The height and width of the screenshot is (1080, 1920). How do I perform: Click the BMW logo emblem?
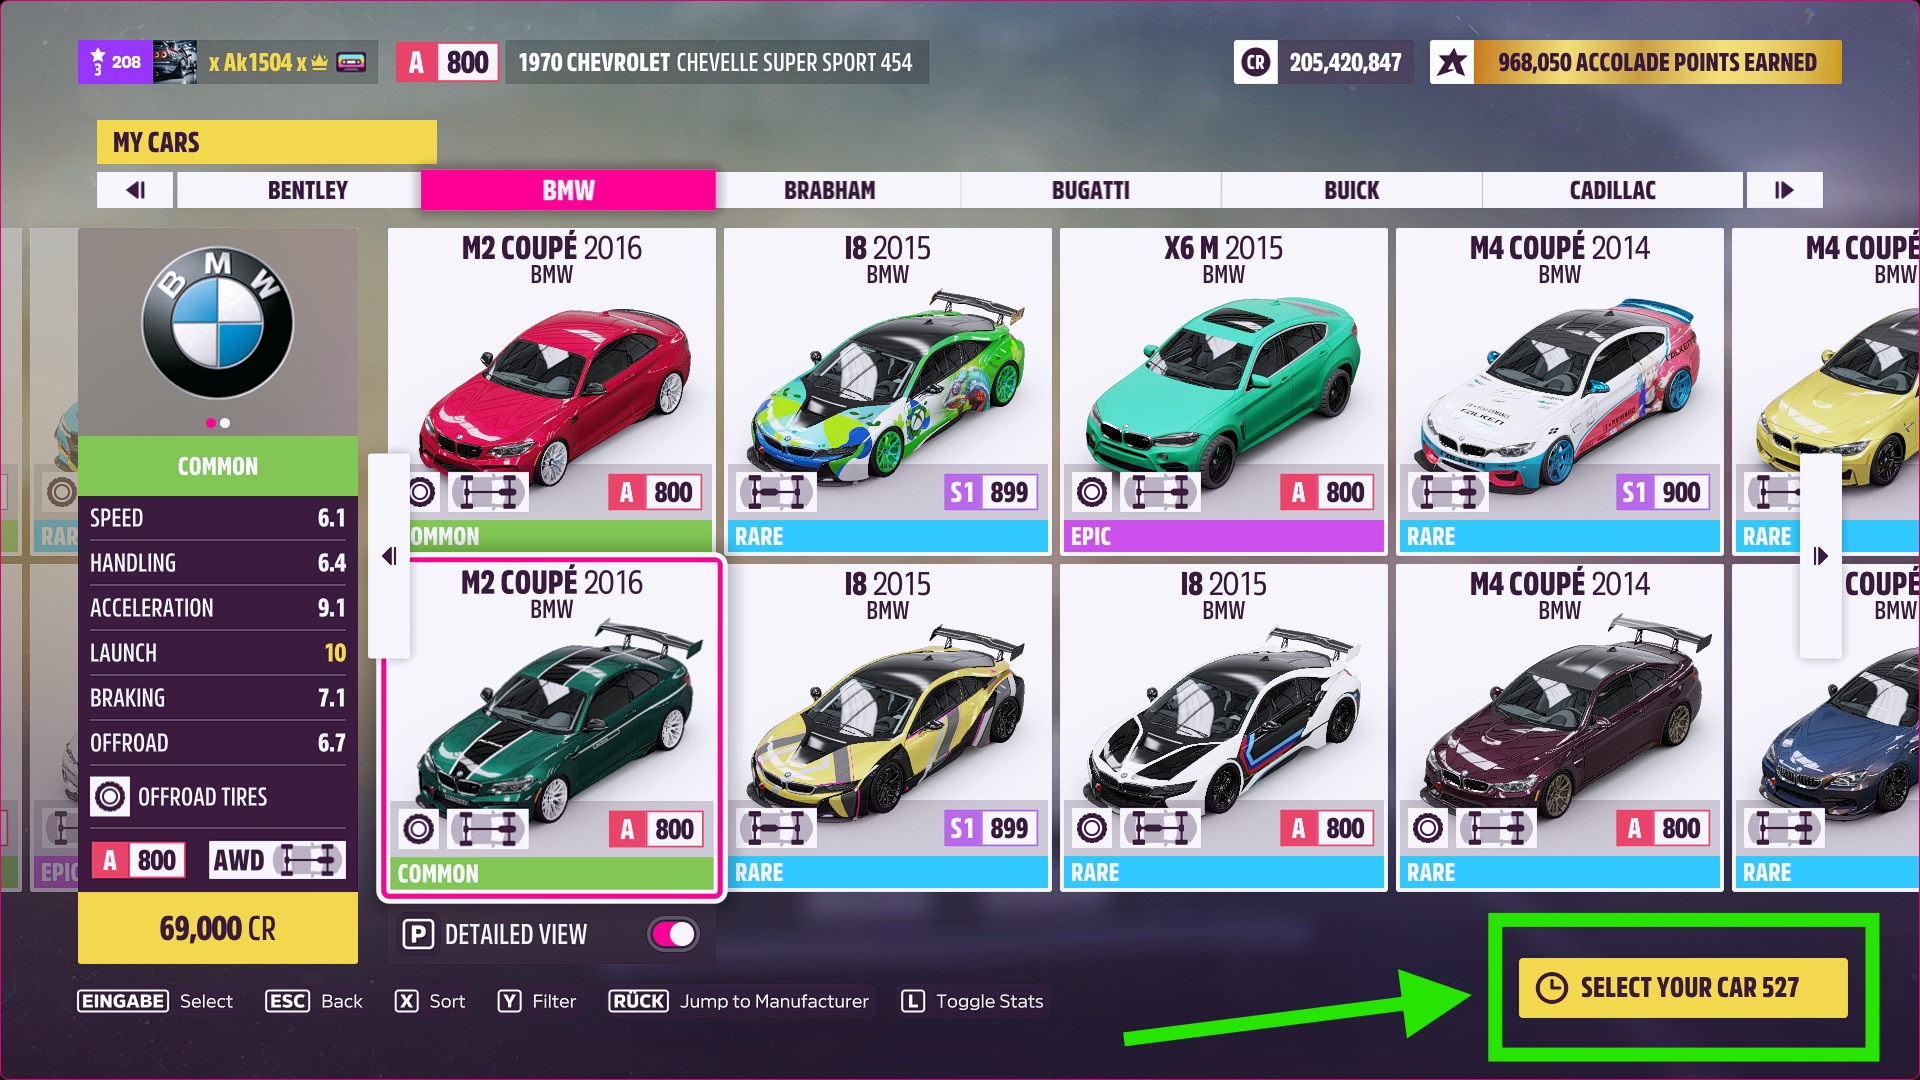click(217, 323)
